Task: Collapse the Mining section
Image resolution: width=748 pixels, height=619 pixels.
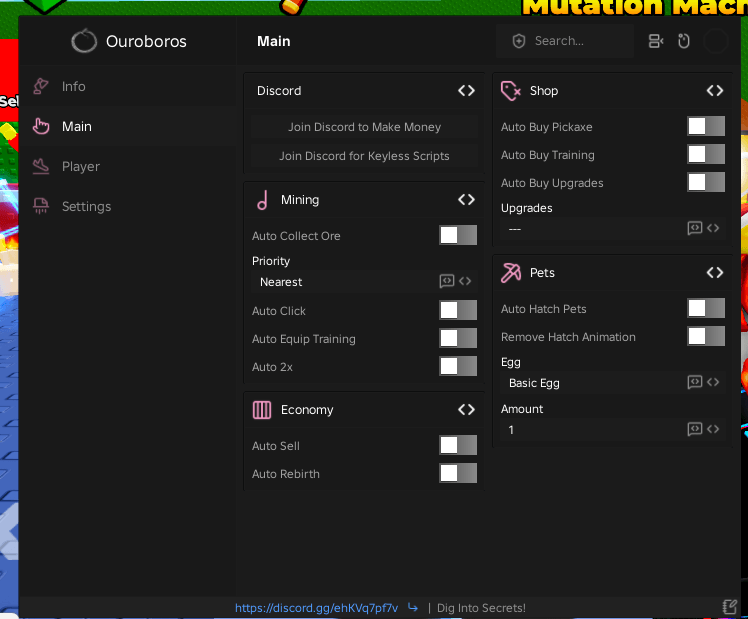Action: click(466, 199)
